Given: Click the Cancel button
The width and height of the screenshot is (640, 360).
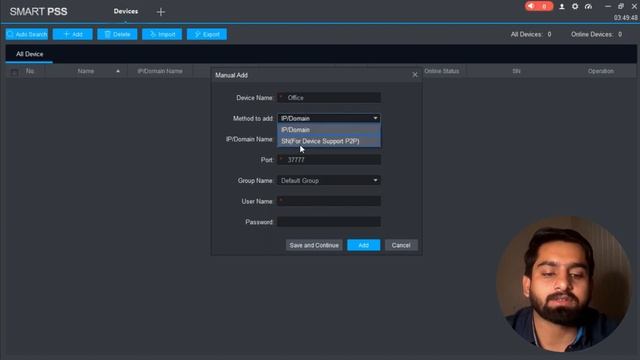Looking at the screenshot, I should [x=401, y=245].
